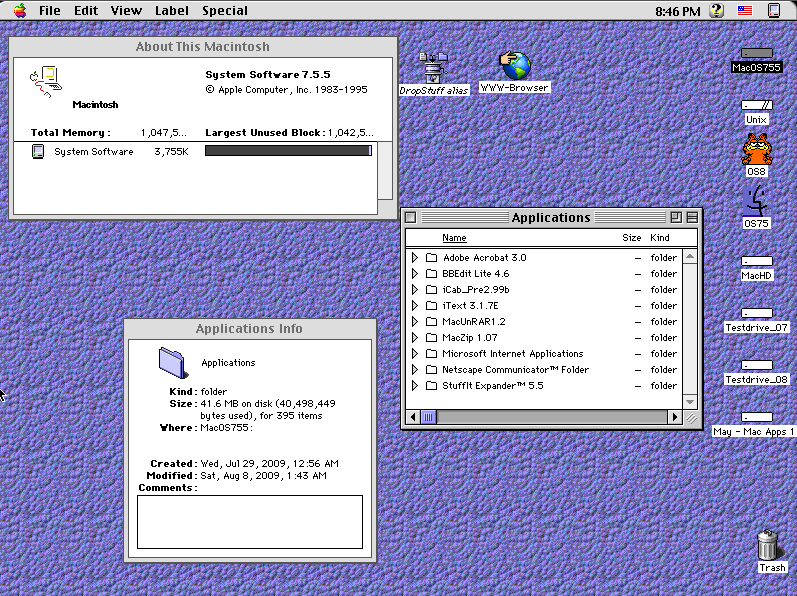
Task: Expand the iText 3.1.7E folder triangle
Action: tap(415, 306)
